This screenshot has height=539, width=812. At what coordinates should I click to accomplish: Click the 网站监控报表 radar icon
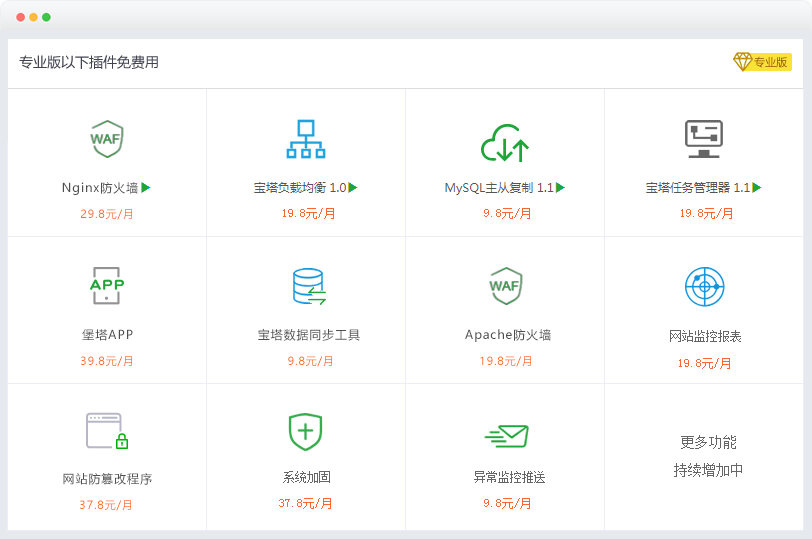pyautogui.click(x=704, y=286)
